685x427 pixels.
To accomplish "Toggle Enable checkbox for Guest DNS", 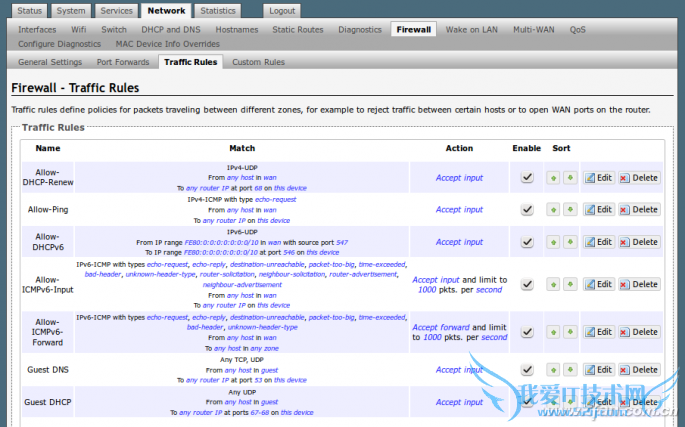I will [x=527, y=370].
